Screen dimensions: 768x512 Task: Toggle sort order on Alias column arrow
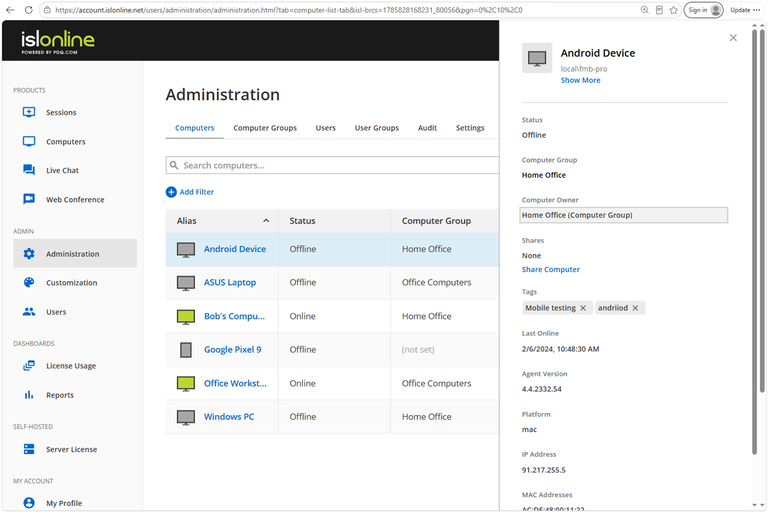(x=266, y=221)
